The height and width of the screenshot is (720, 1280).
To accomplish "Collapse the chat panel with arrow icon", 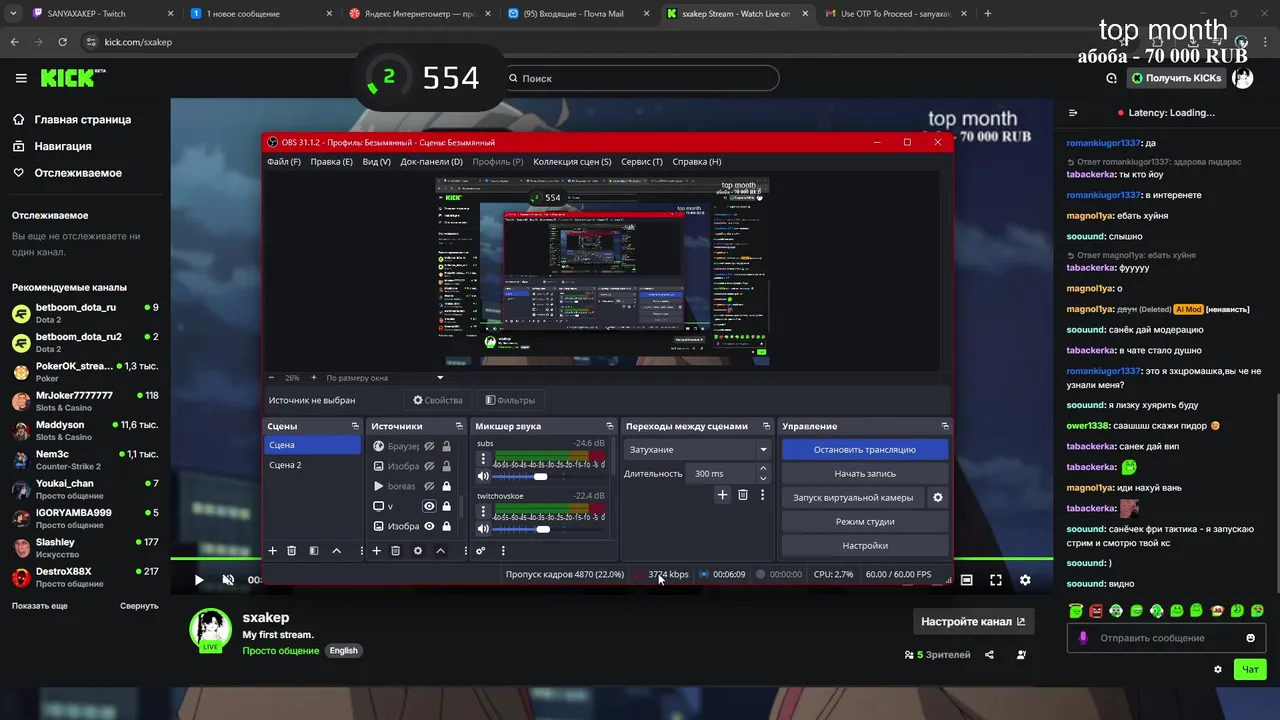I will [1073, 113].
